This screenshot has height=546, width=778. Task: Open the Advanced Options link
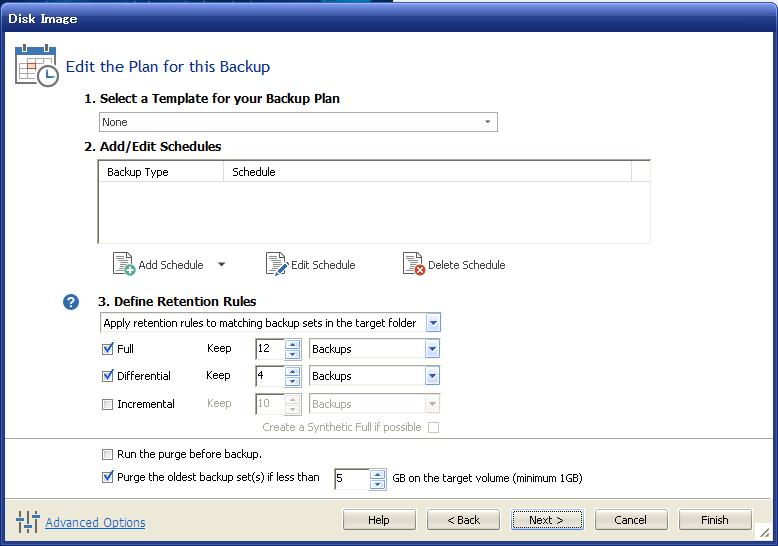(x=95, y=522)
